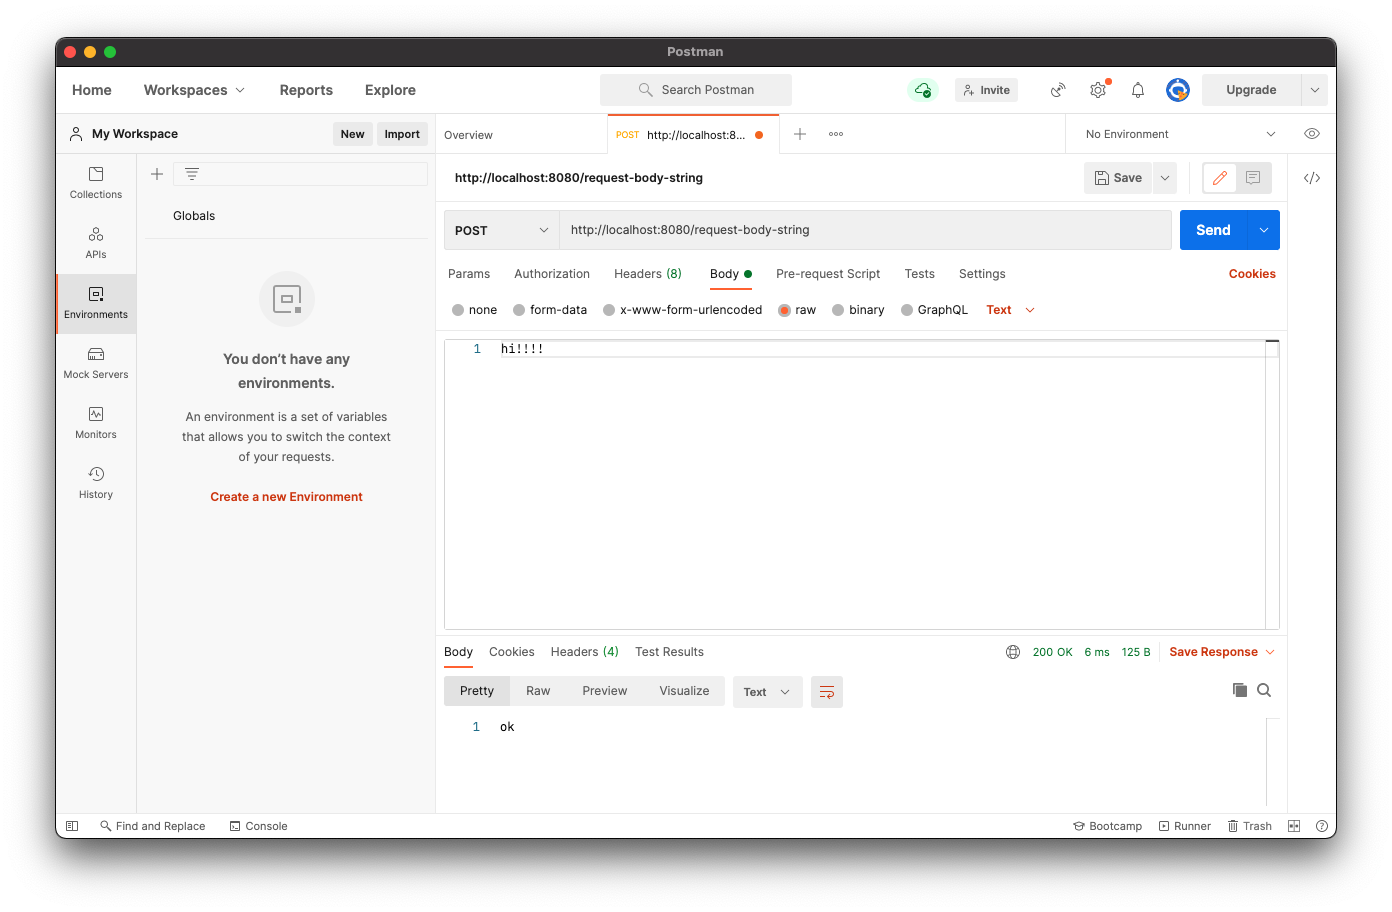Click the Search Postman field
Viewport: 1392px width, 912px height.
click(x=696, y=90)
